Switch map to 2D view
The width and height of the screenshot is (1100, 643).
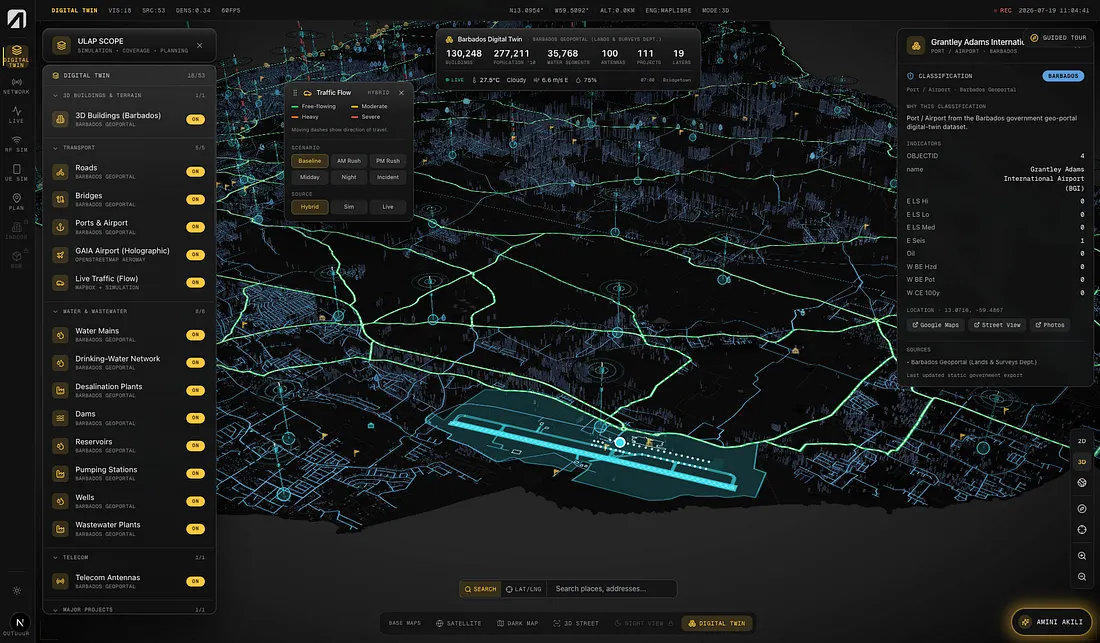(1082, 441)
